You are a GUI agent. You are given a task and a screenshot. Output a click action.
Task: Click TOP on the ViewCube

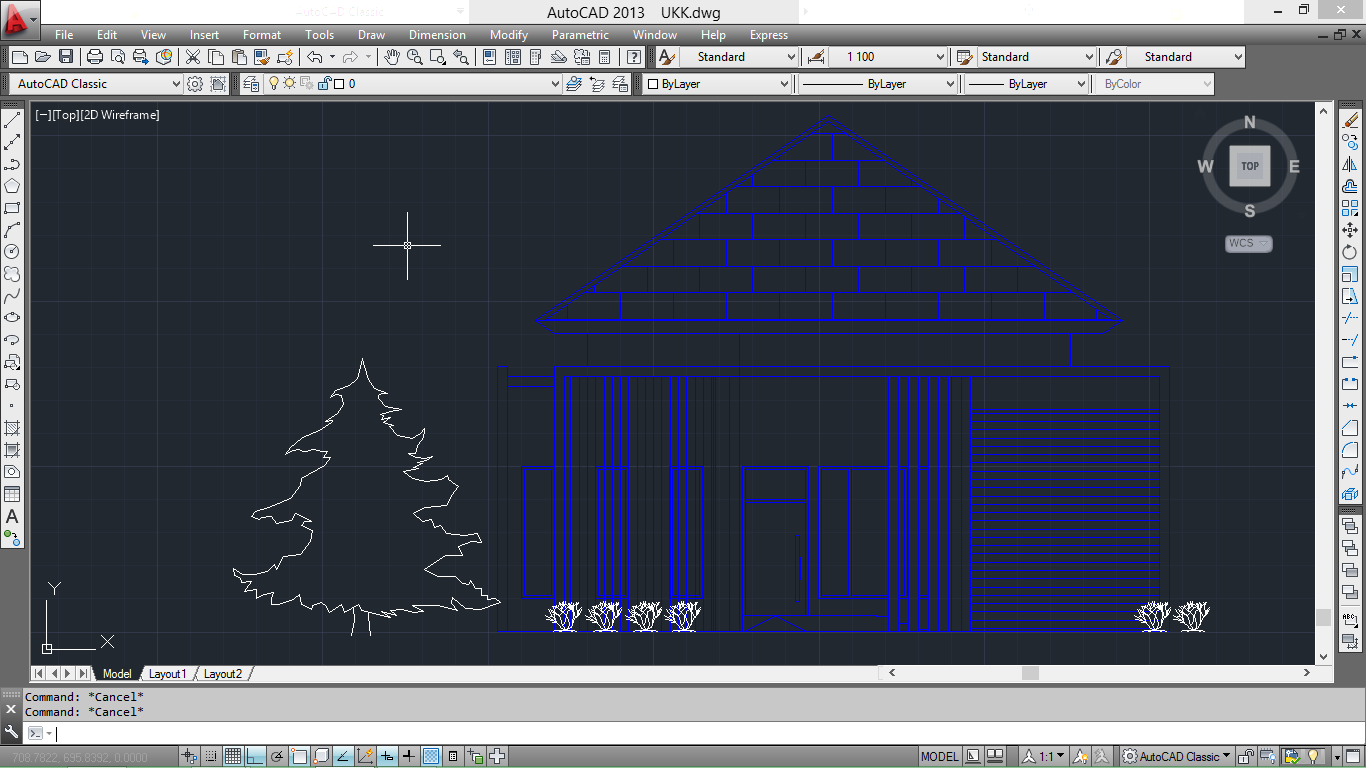(x=1248, y=166)
